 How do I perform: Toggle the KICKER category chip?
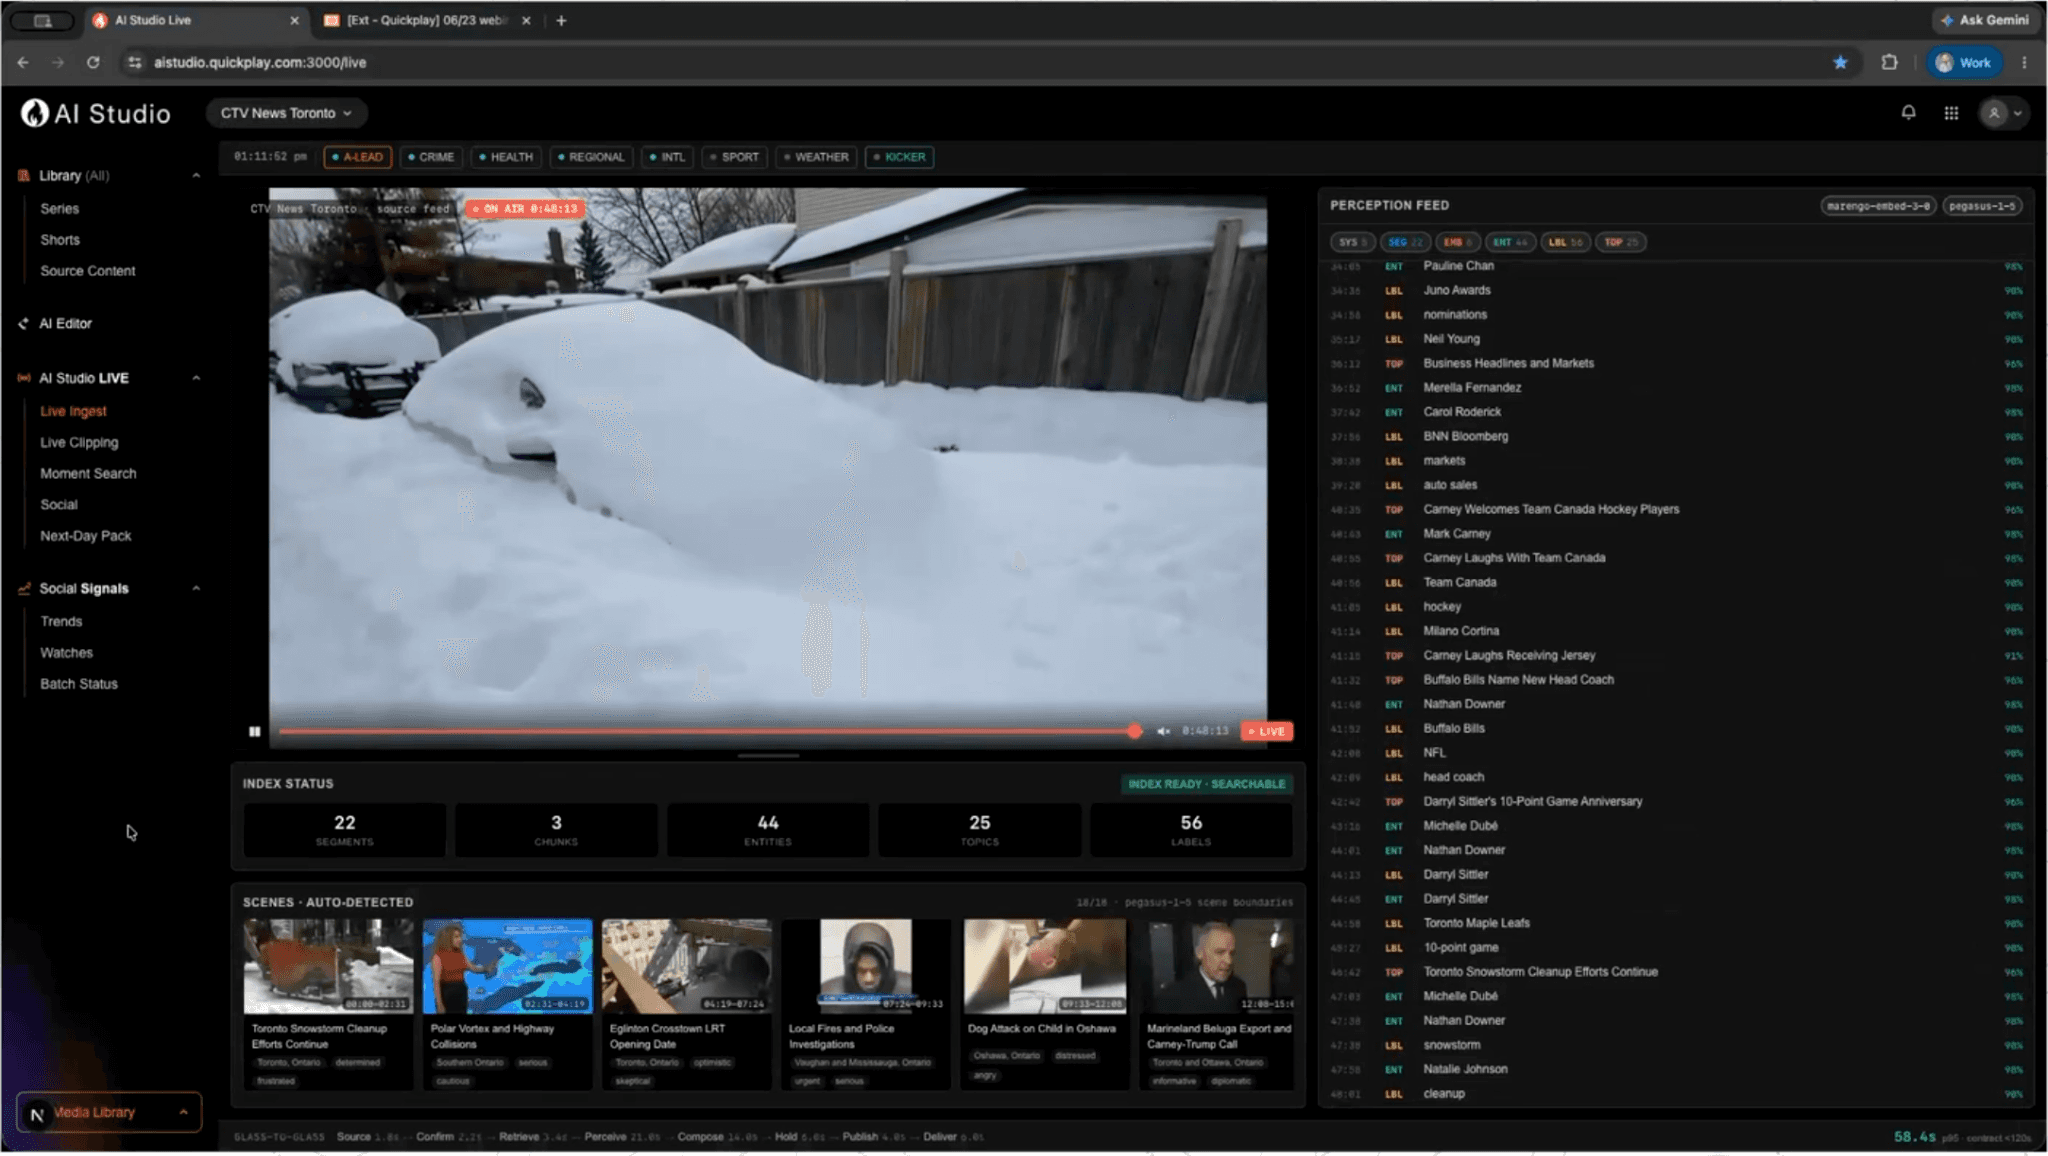(900, 157)
